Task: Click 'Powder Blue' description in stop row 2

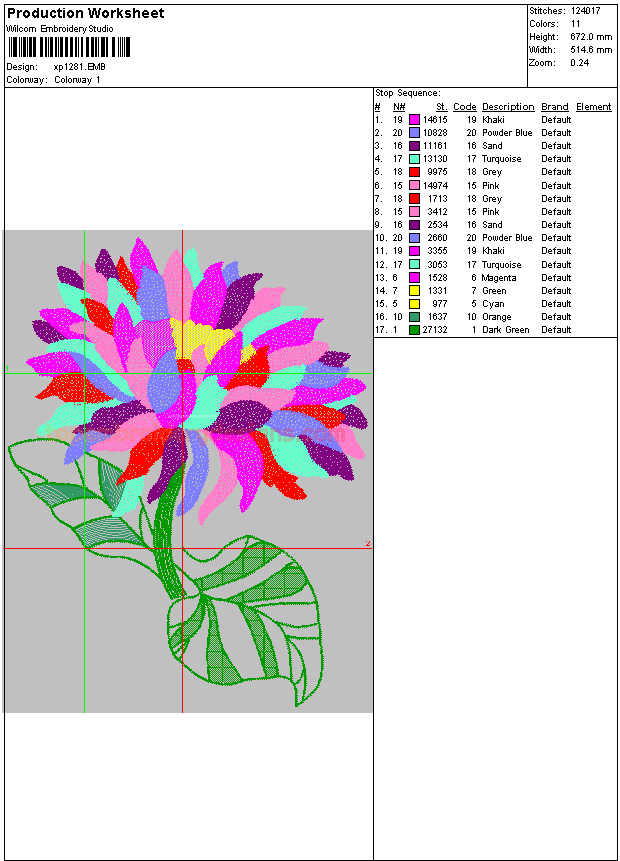Action: [507, 133]
